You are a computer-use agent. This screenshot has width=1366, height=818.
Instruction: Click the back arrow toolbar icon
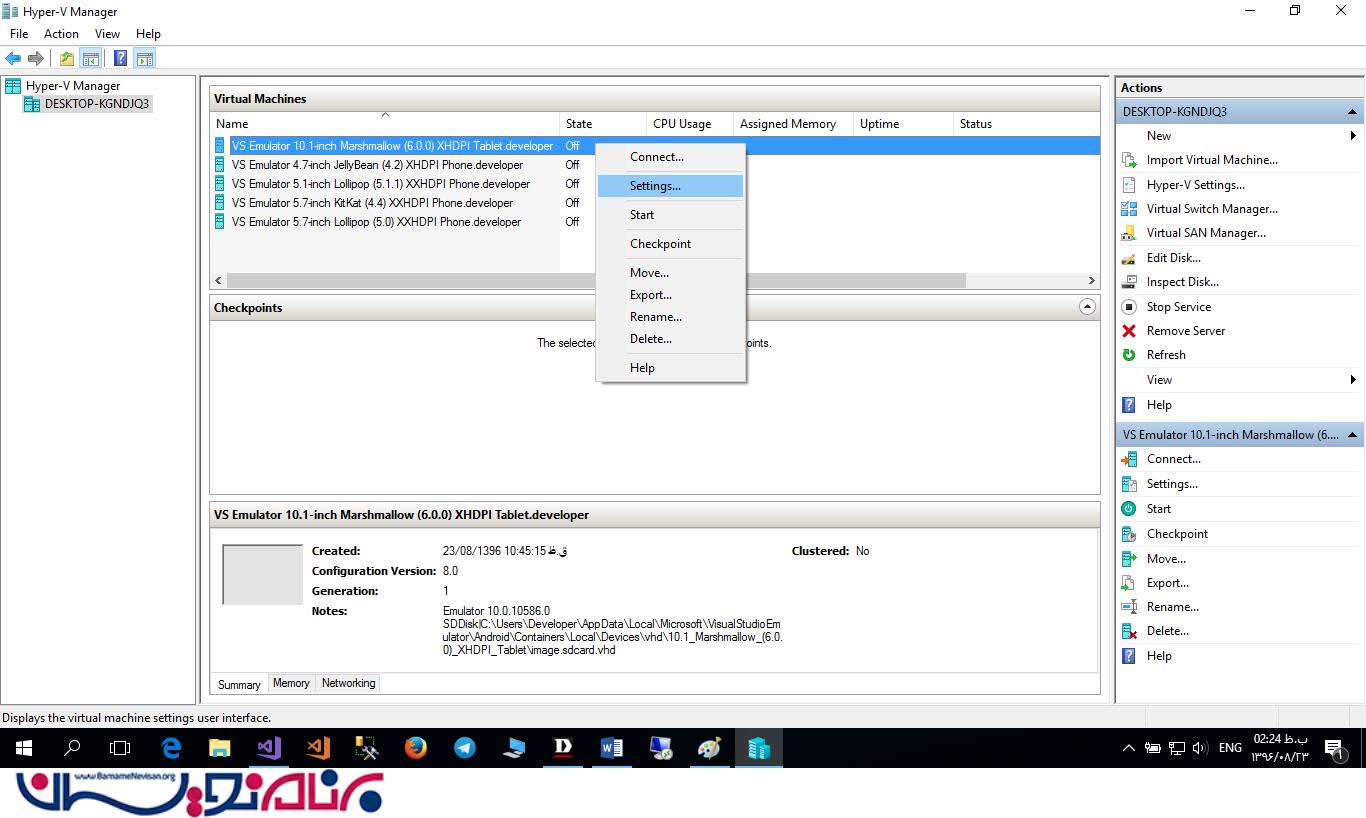point(13,59)
